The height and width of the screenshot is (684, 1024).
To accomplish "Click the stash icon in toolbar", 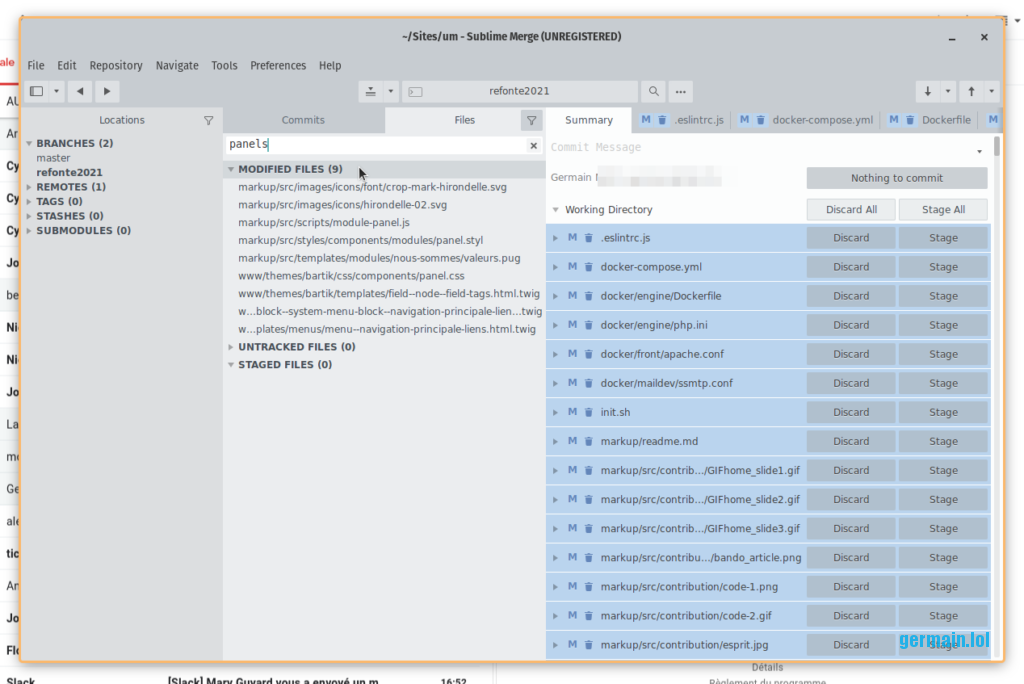I will [371, 91].
